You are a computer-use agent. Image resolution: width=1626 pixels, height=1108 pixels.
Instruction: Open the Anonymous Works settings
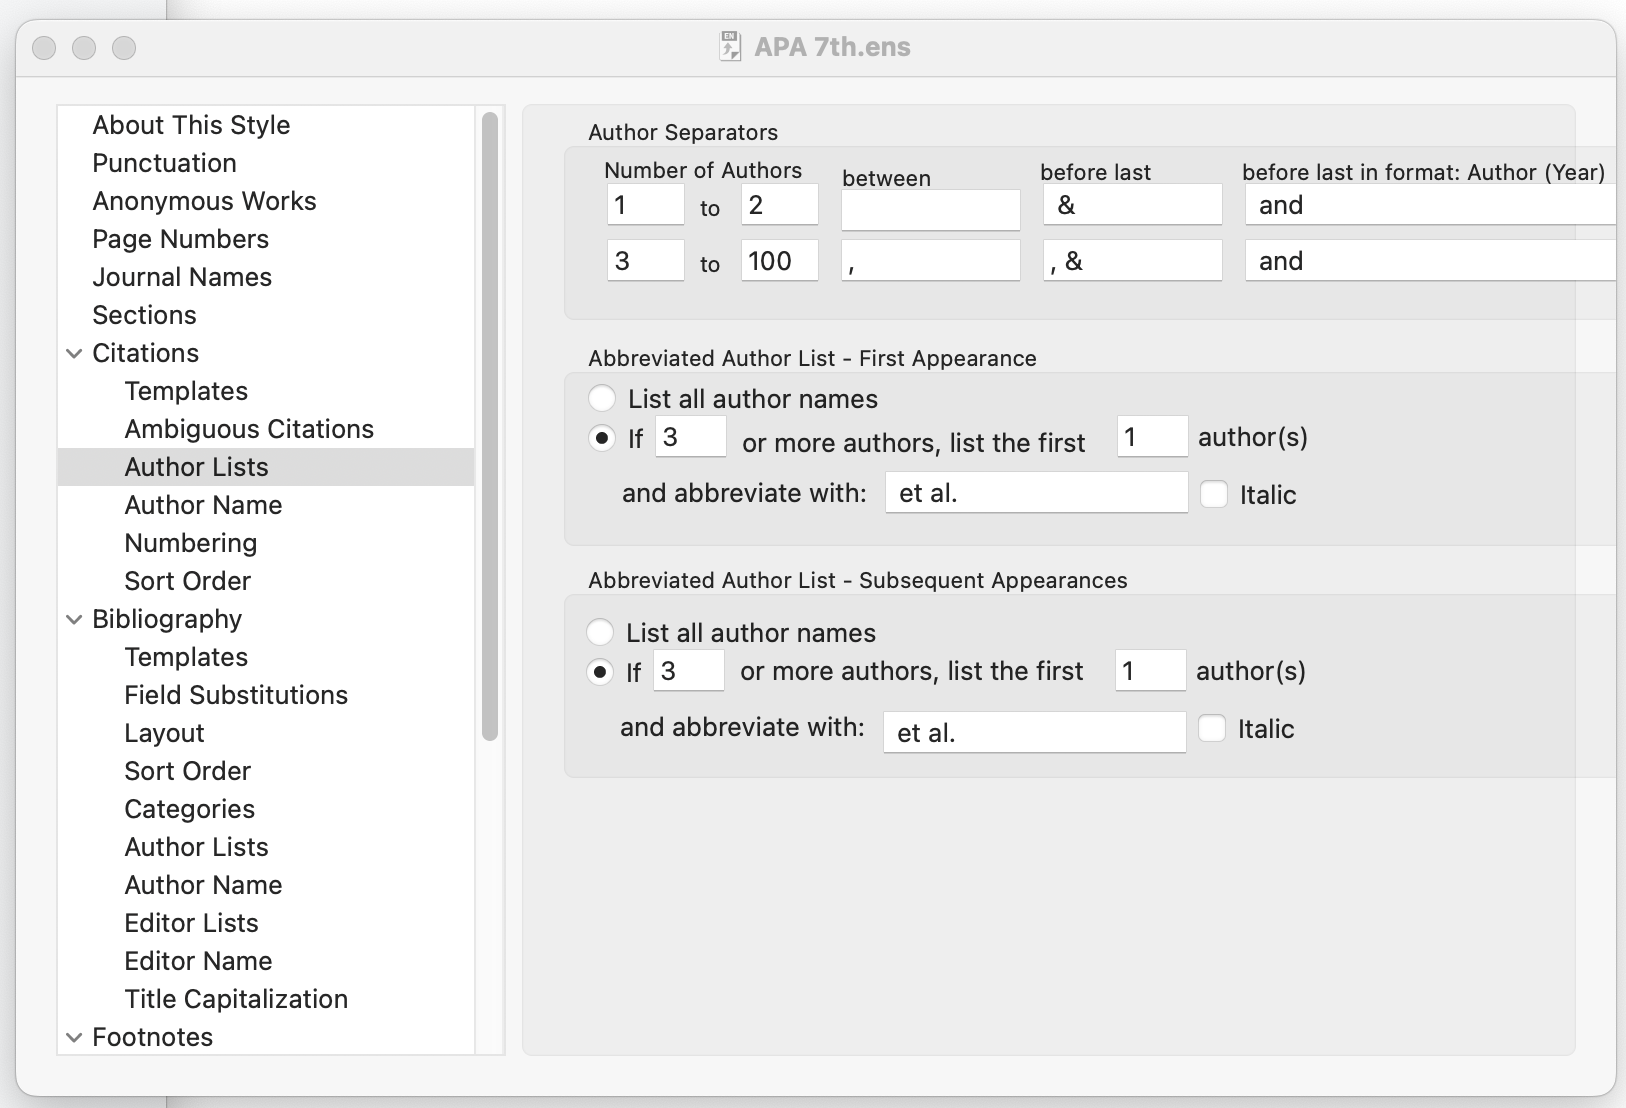pos(204,201)
